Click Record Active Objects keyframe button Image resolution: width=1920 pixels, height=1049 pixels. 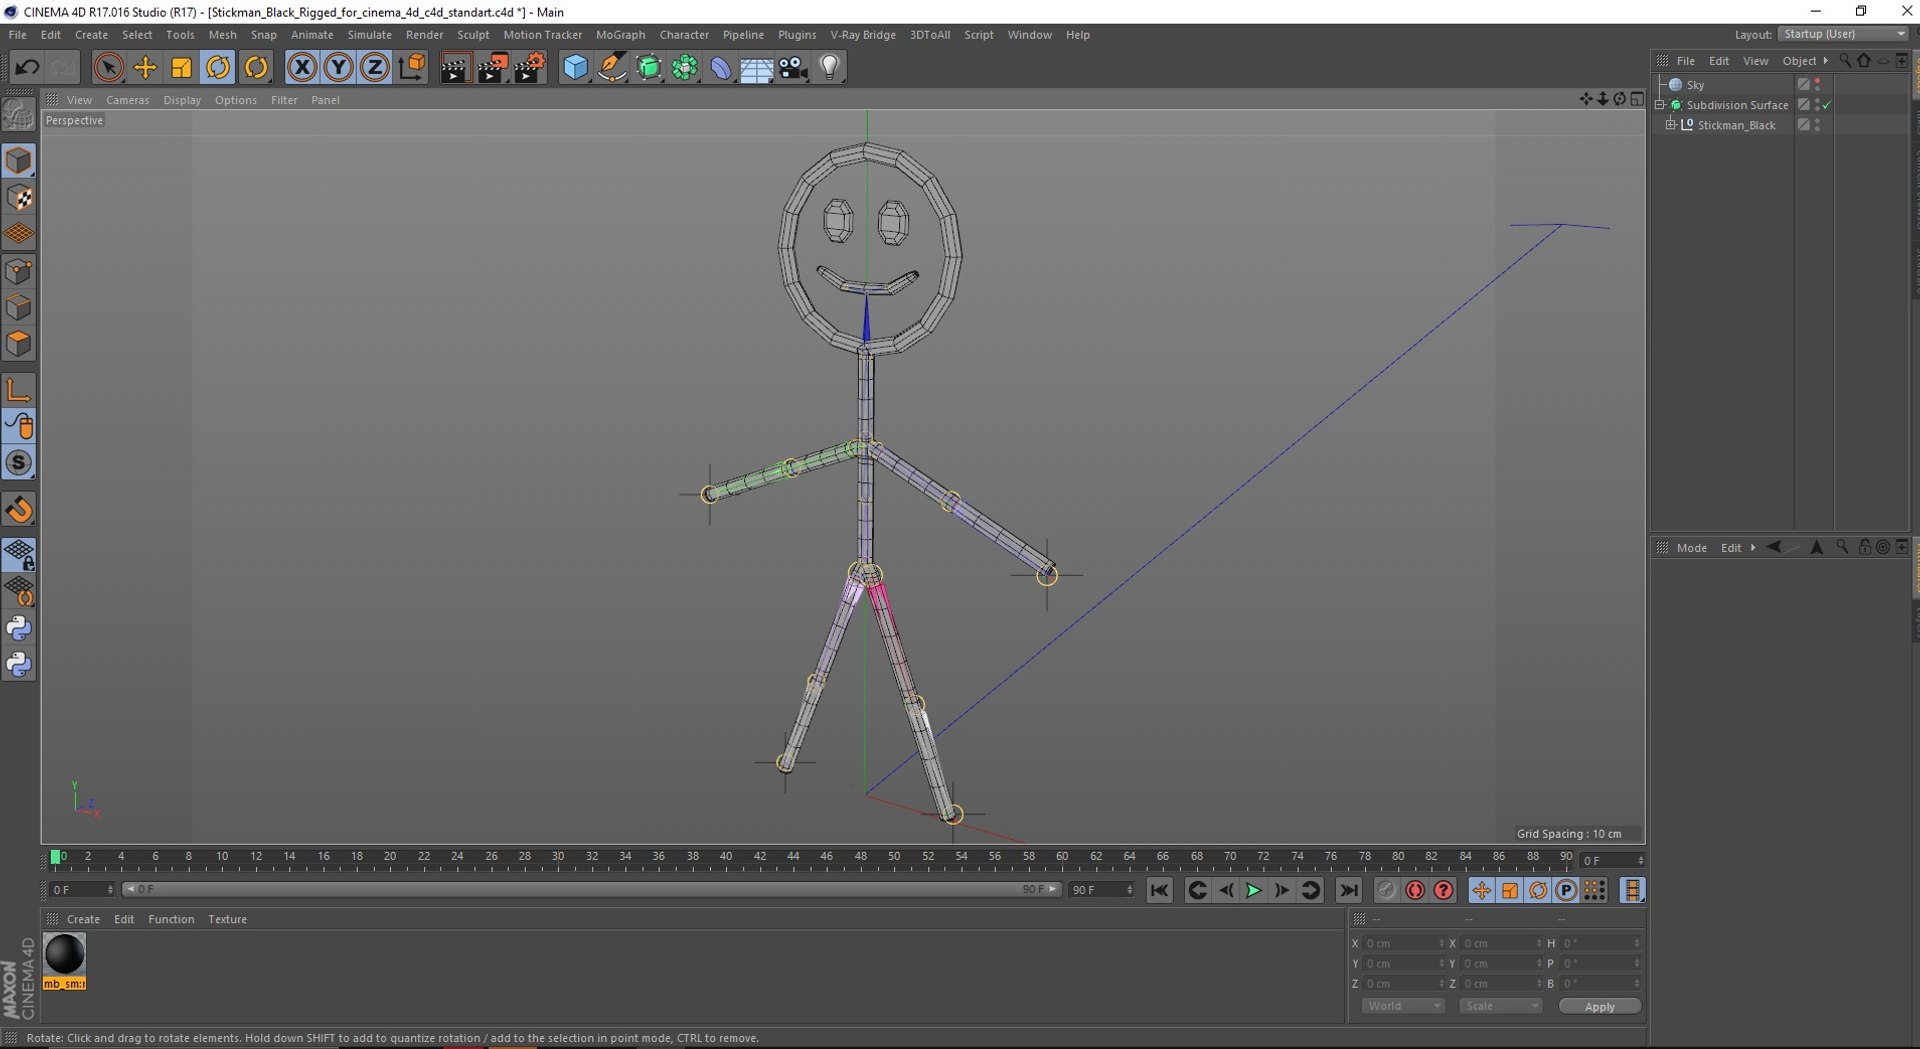point(1386,890)
